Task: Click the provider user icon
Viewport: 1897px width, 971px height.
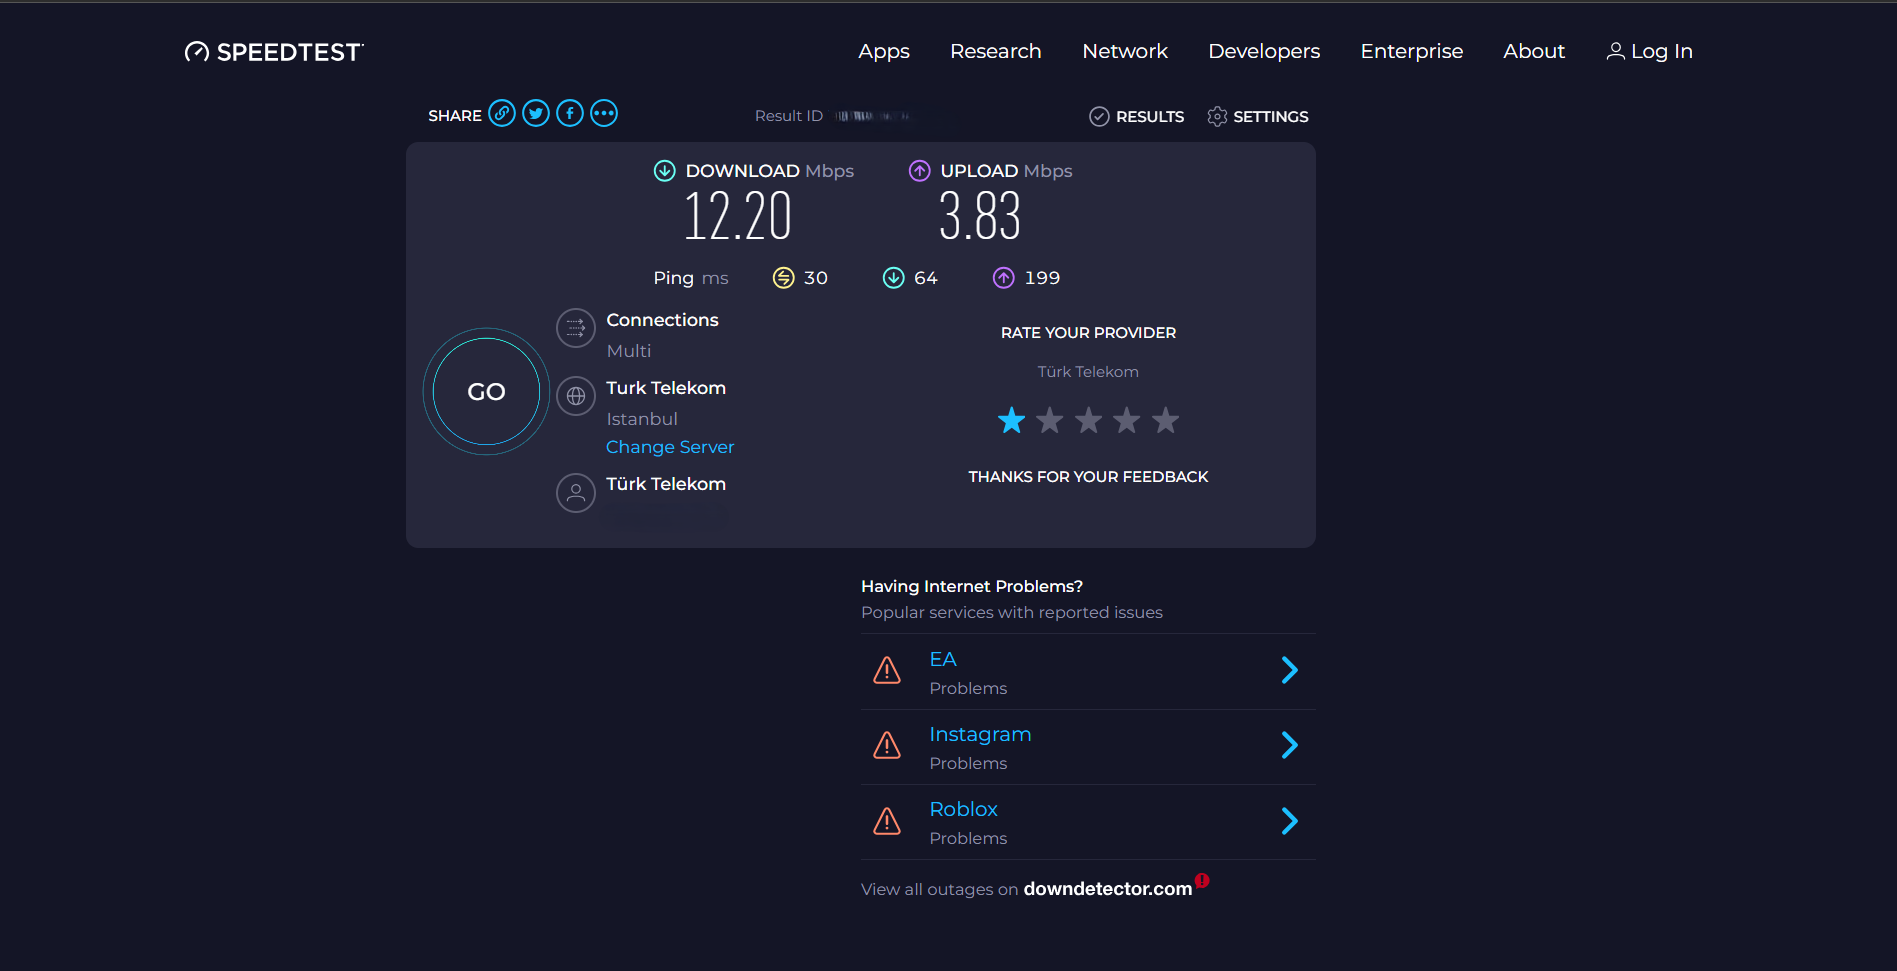Action: click(576, 493)
